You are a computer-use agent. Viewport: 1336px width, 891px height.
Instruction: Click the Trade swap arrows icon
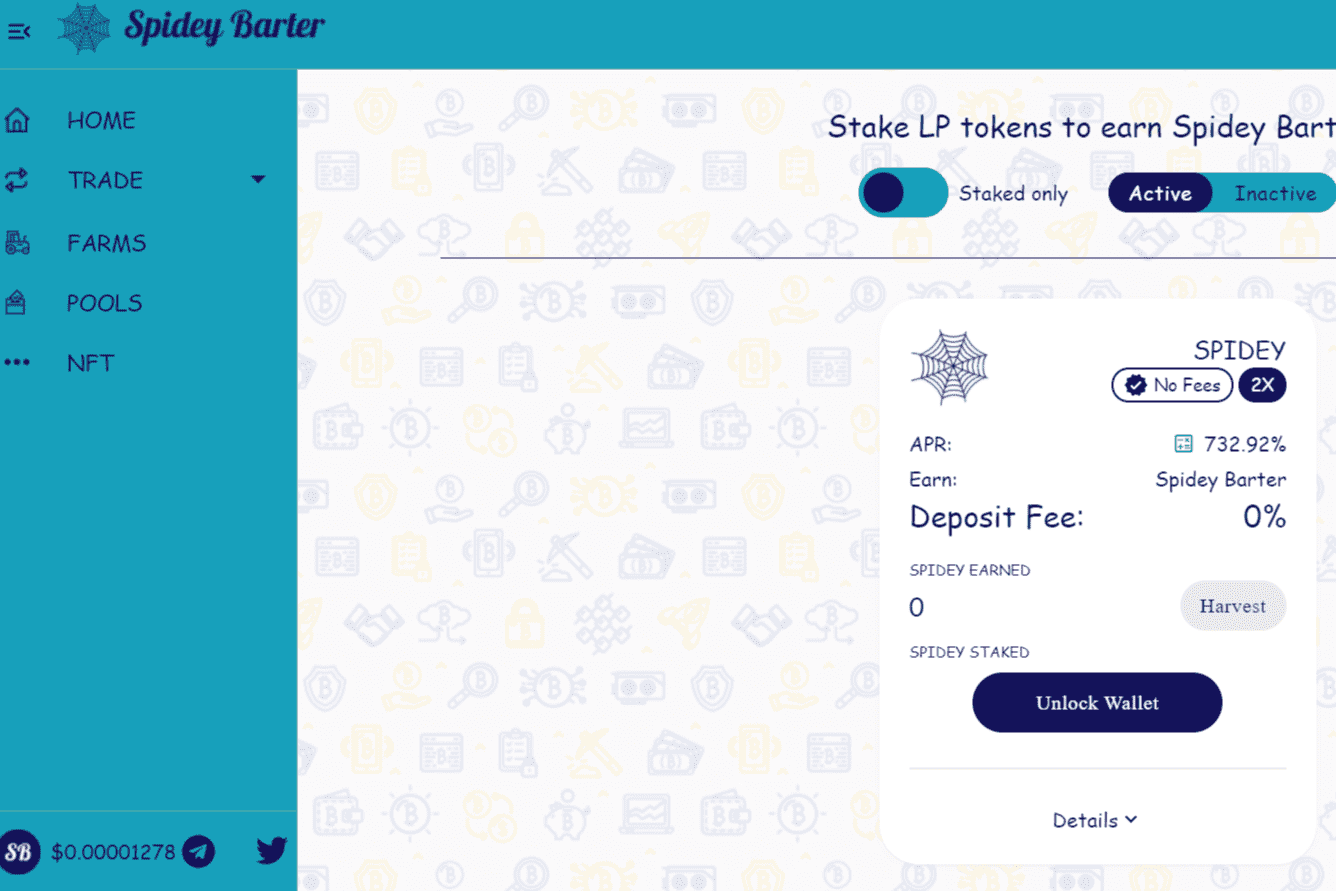(x=18, y=181)
